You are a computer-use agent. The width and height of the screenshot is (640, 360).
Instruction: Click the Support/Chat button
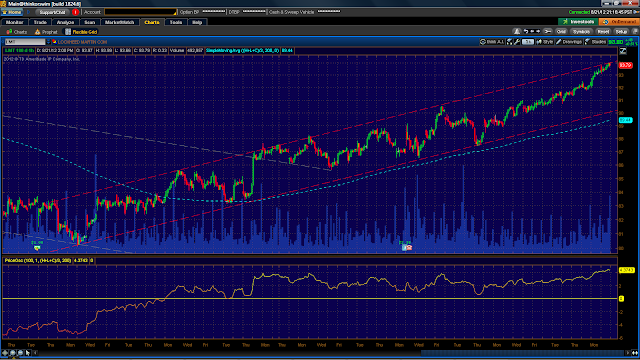[x=52, y=12]
